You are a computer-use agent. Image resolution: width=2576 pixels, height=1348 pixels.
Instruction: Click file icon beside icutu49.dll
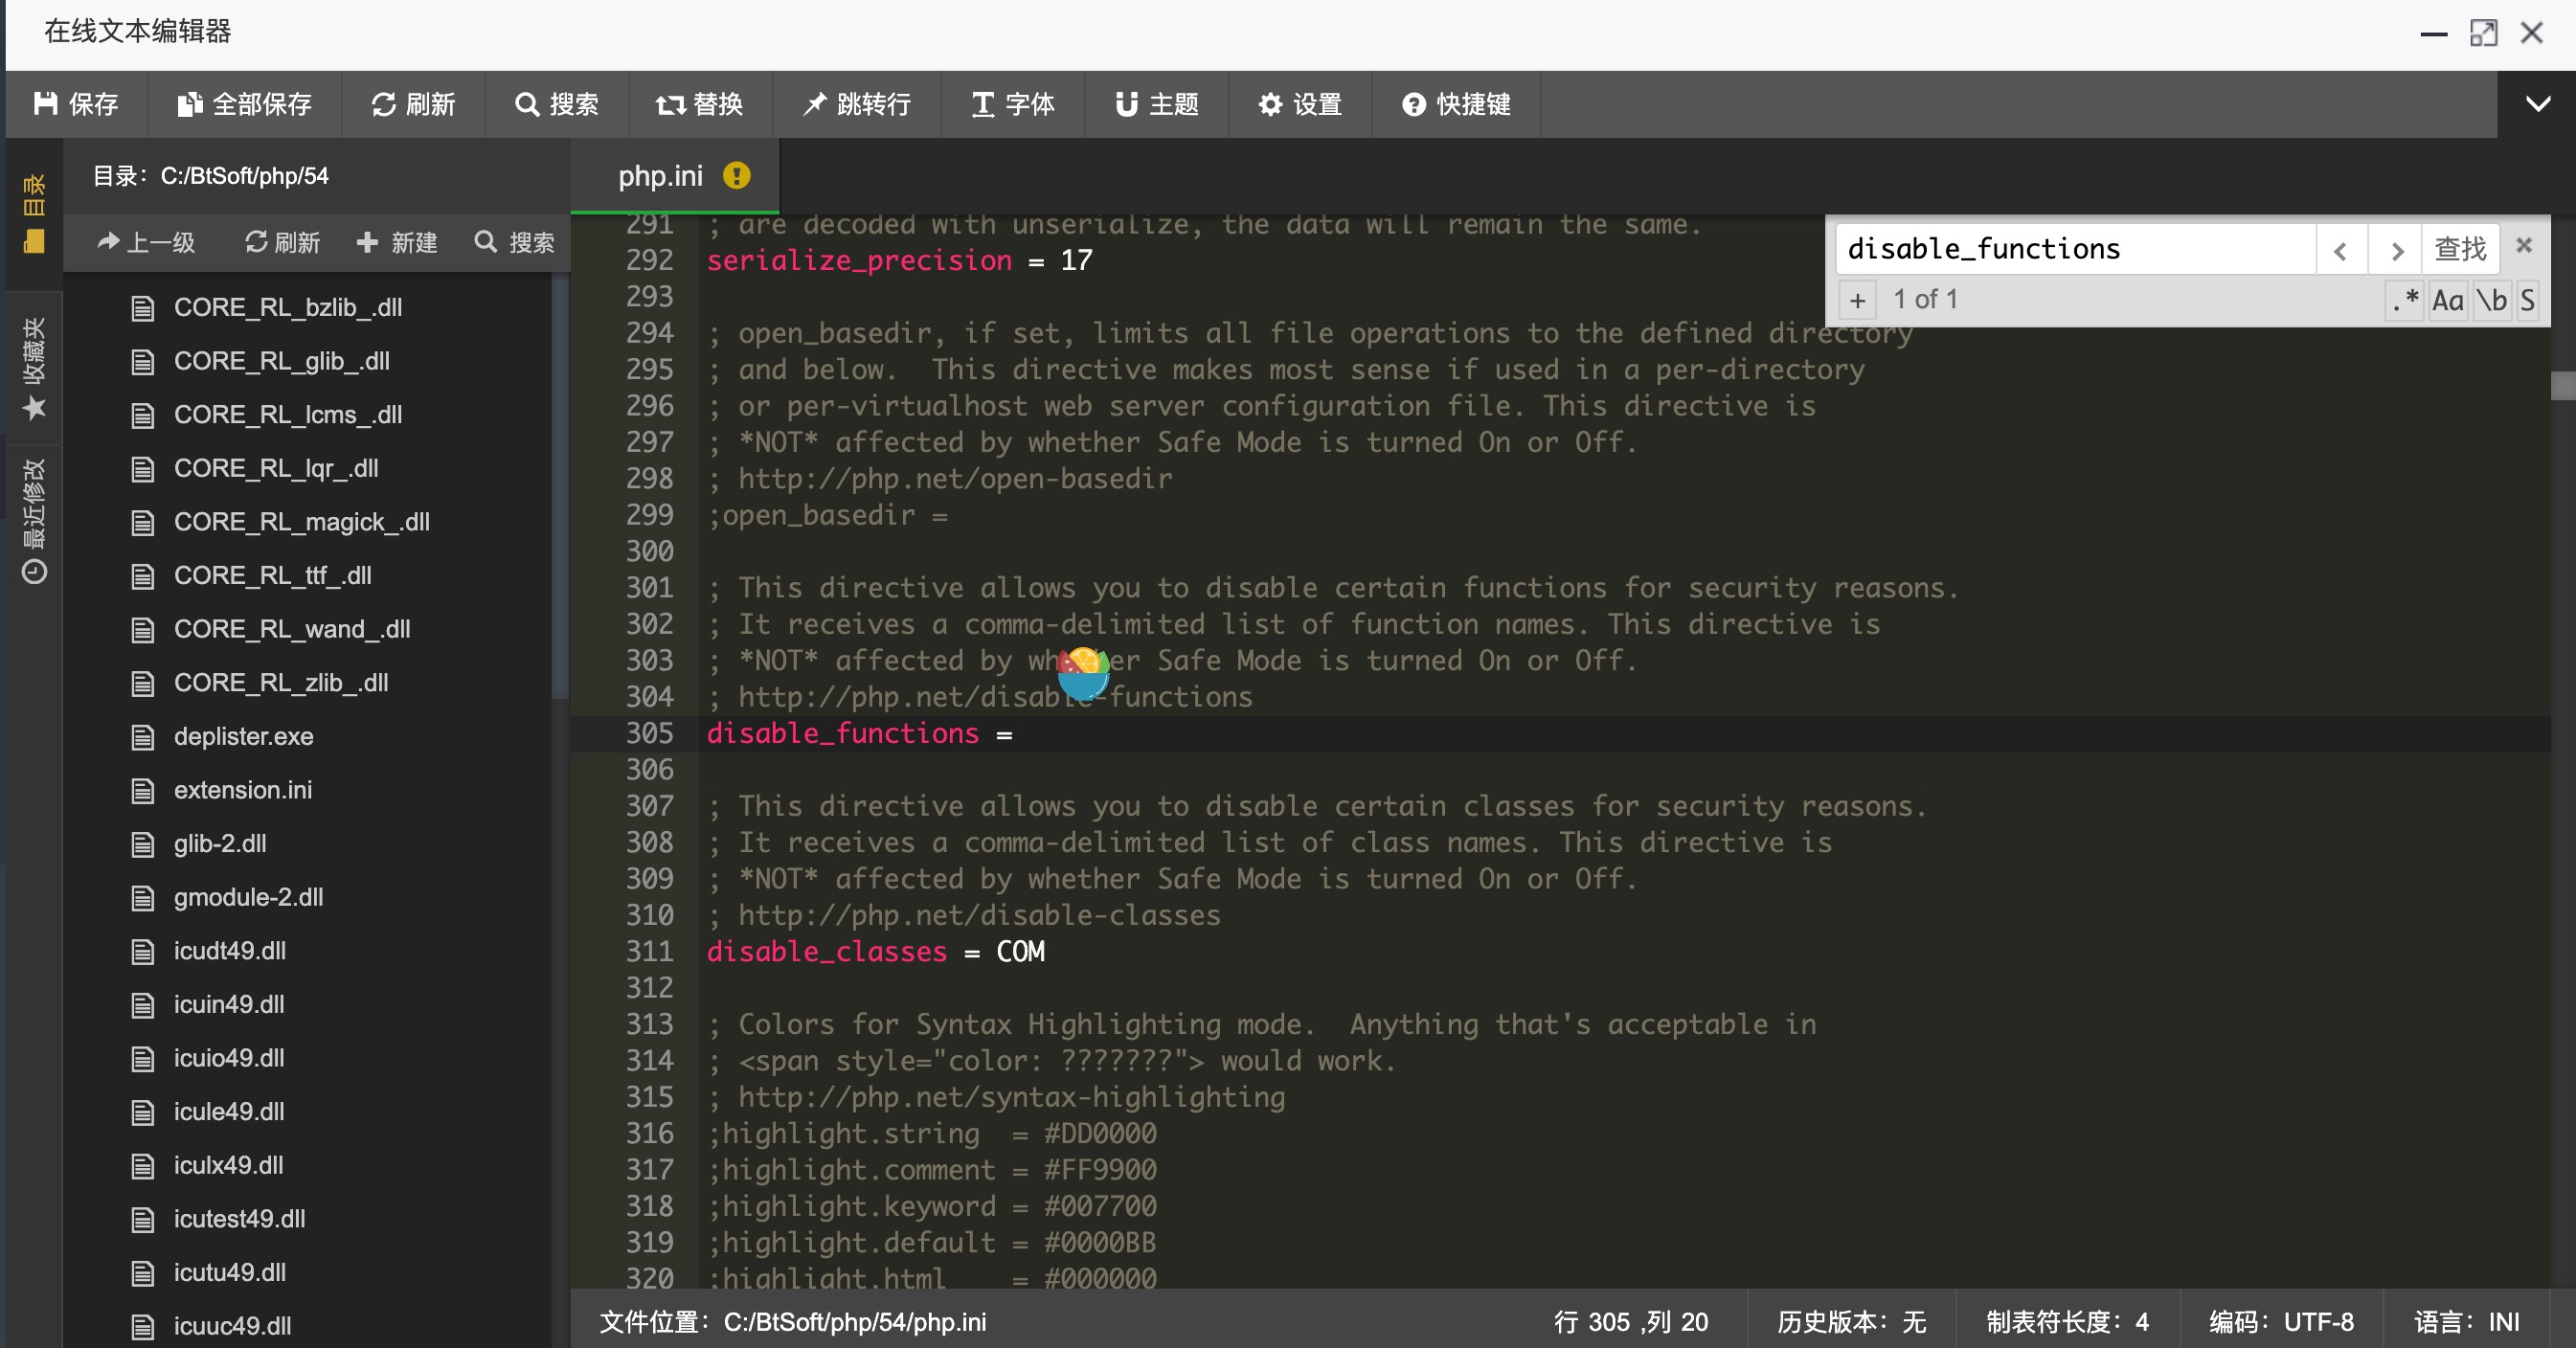[x=143, y=1273]
